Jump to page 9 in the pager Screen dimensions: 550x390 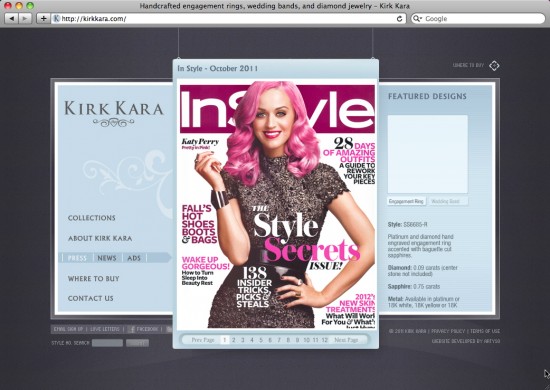[x=297, y=340]
